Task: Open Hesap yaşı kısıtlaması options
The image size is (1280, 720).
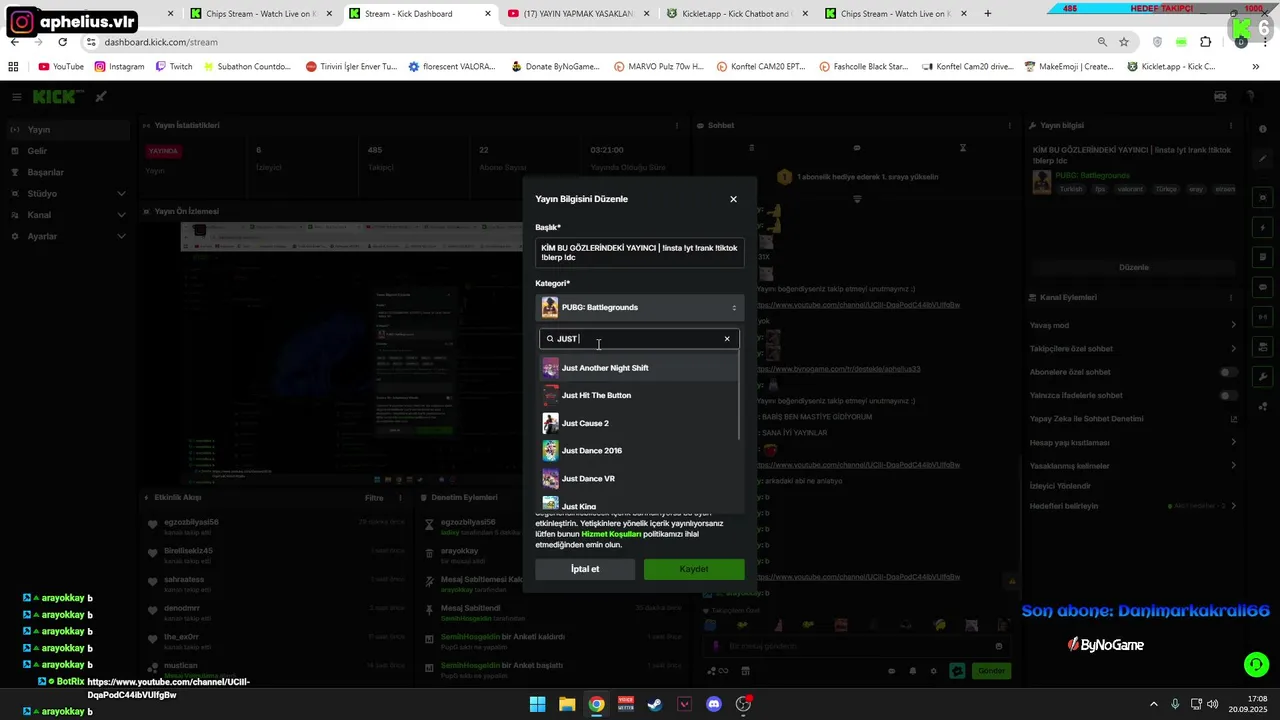Action: click(x=1134, y=442)
